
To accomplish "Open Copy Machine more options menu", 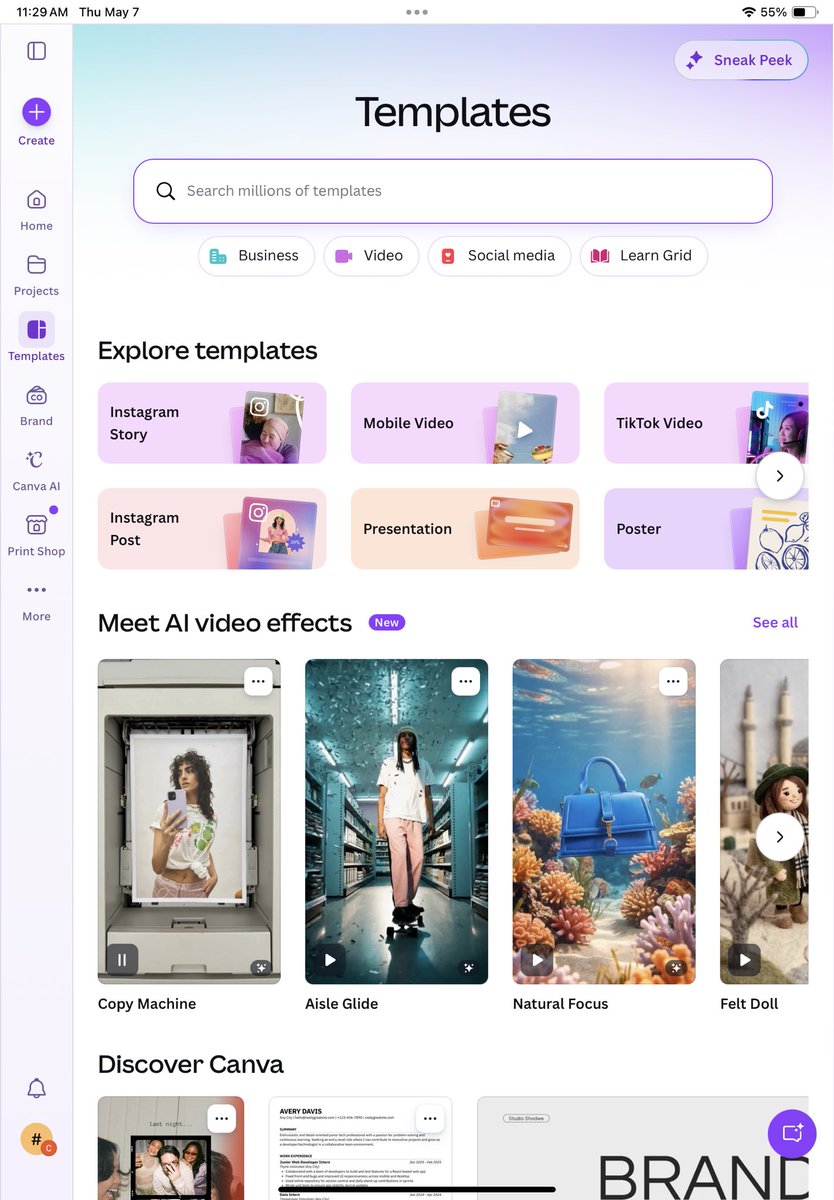I will pyautogui.click(x=258, y=681).
